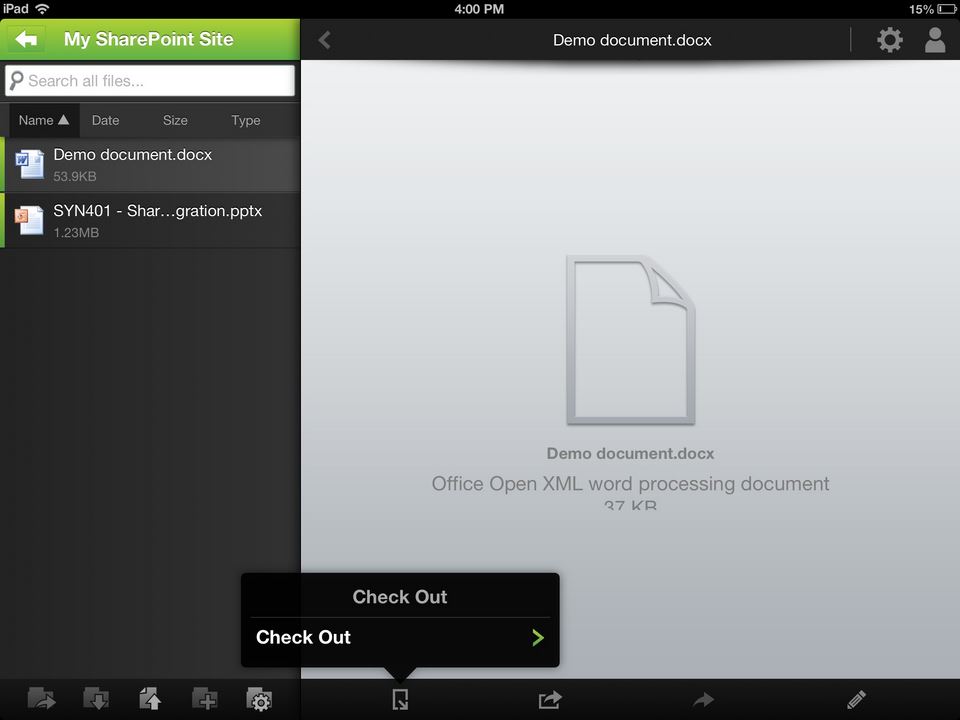Screen dimensions: 960x720
Task: Sort files by Type
Action: coord(246,120)
